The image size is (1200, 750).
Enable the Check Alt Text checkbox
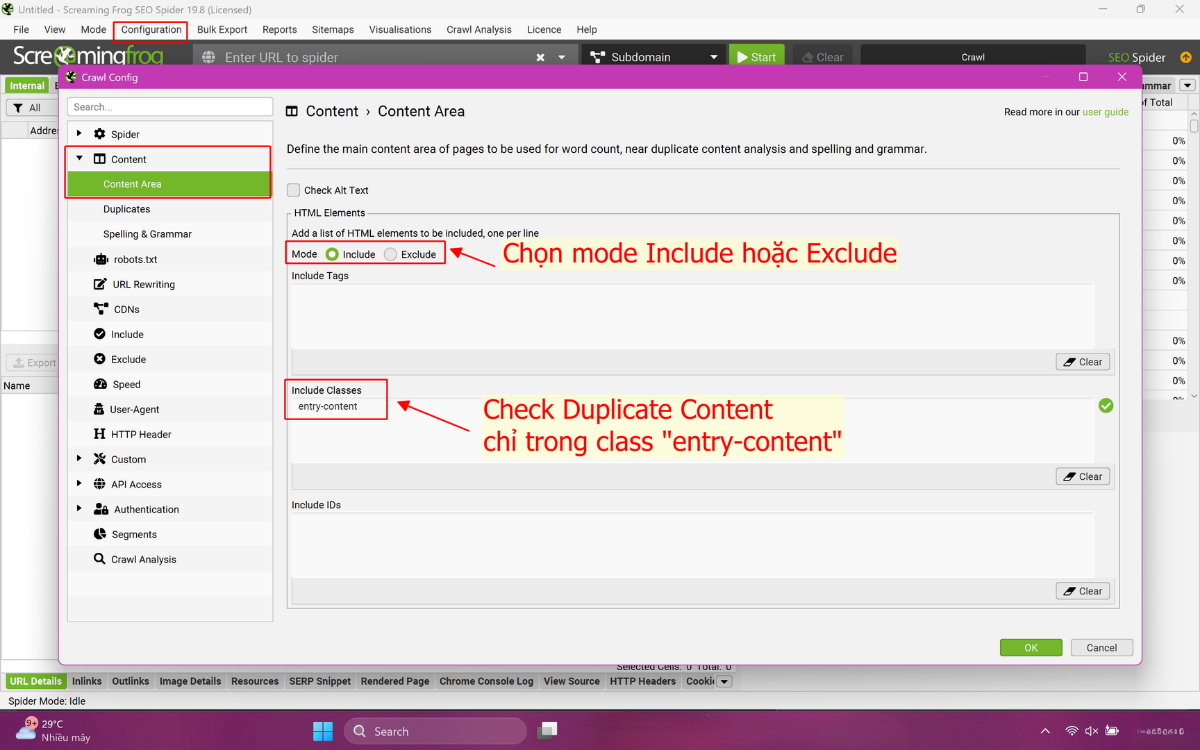point(294,190)
